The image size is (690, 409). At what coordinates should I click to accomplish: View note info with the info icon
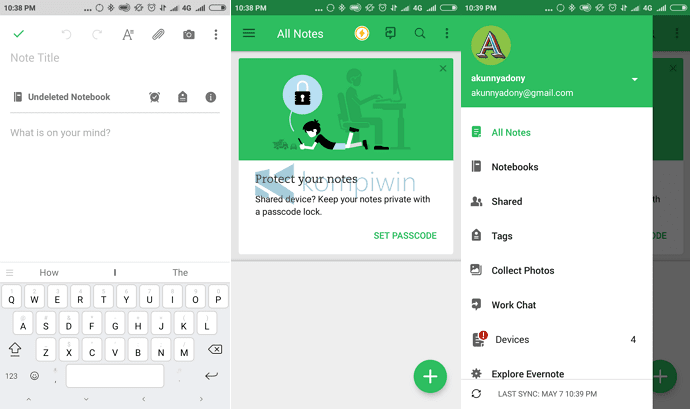click(x=211, y=97)
